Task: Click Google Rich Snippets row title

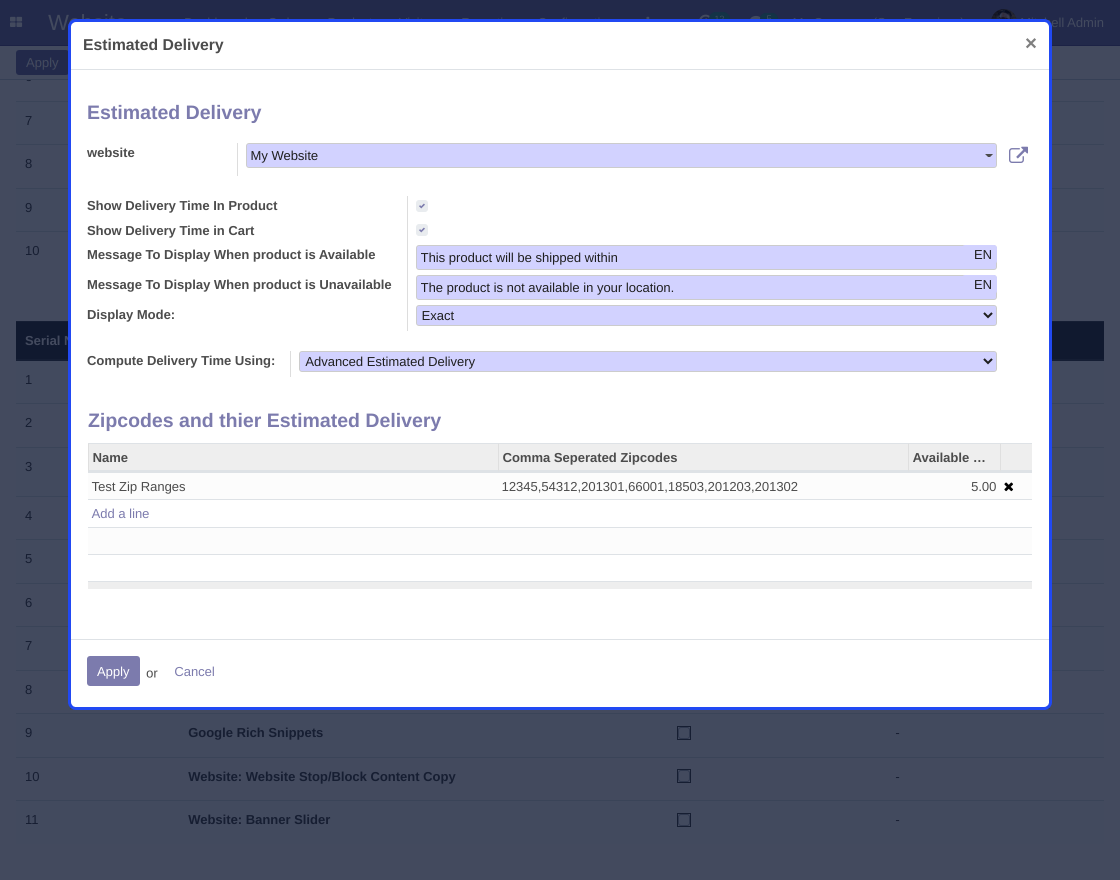Action: pyautogui.click(x=255, y=733)
